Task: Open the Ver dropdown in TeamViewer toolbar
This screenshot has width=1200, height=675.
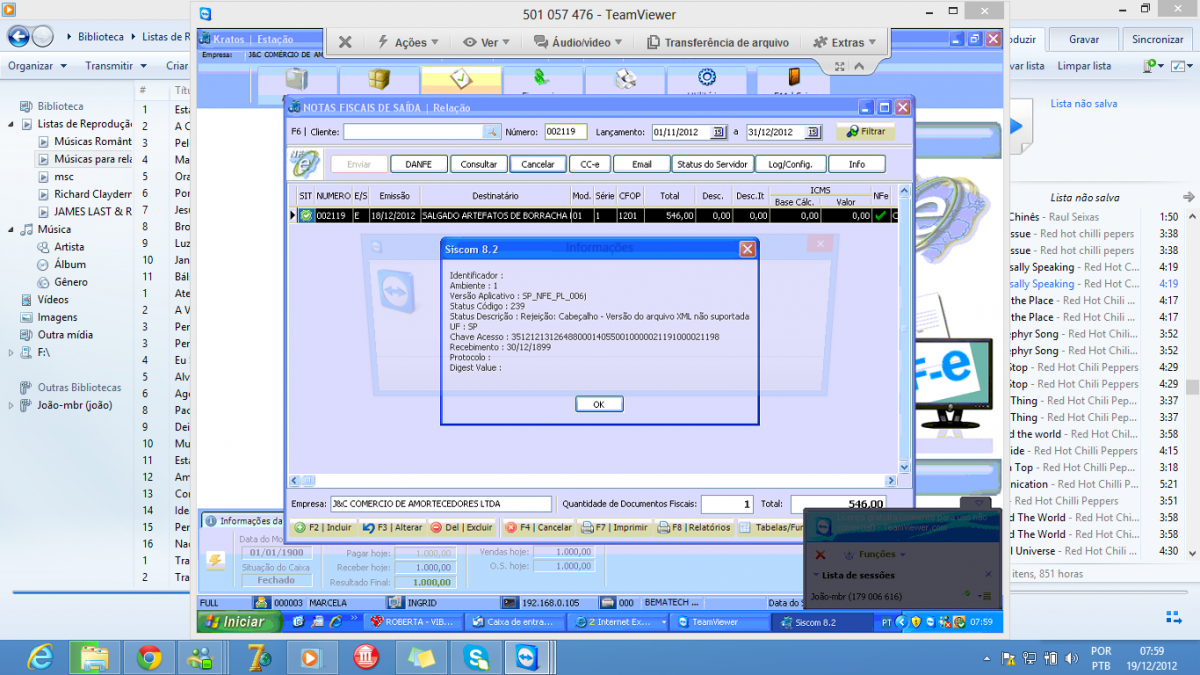Action: coord(487,42)
